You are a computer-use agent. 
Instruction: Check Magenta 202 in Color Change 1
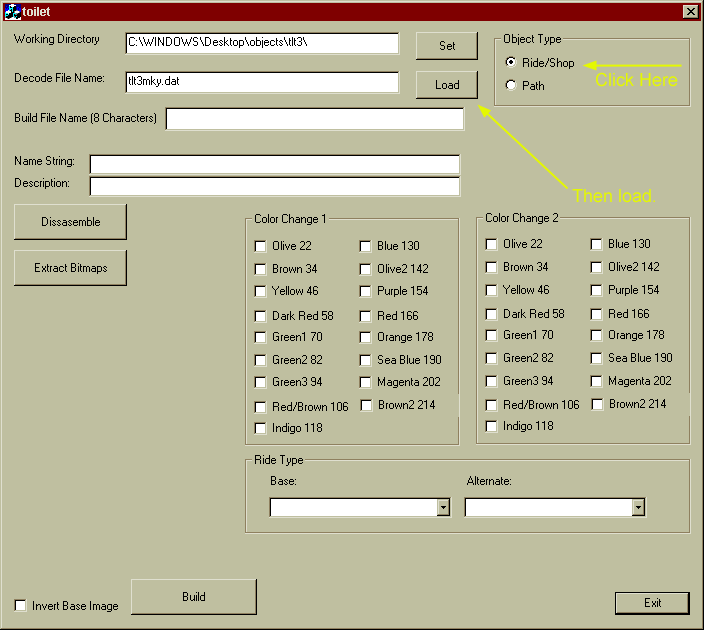pyautogui.click(x=365, y=382)
